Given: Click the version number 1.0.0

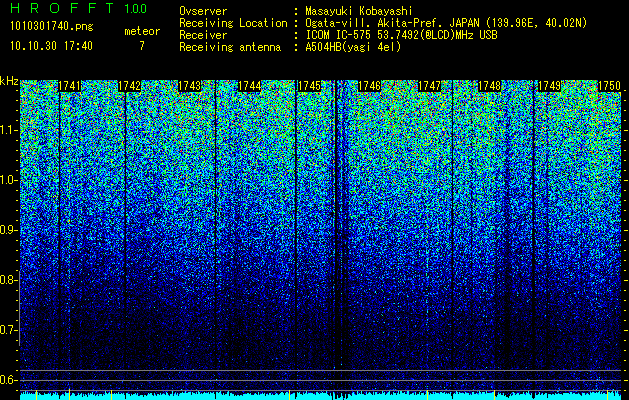Looking at the screenshot, I should click(135, 9).
